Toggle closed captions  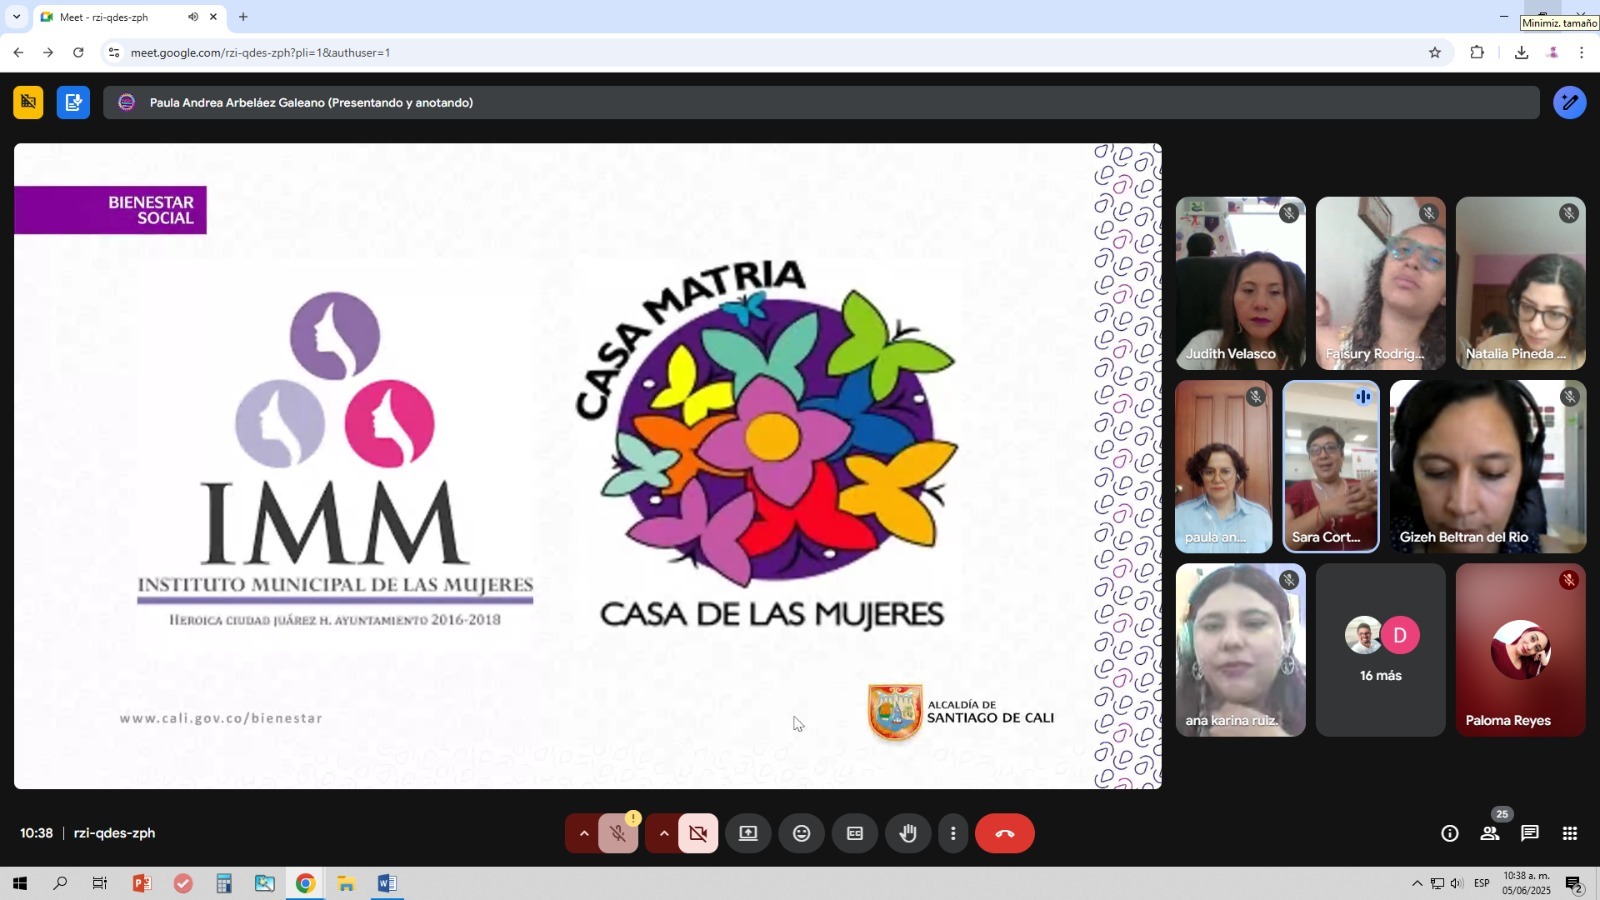tap(855, 833)
